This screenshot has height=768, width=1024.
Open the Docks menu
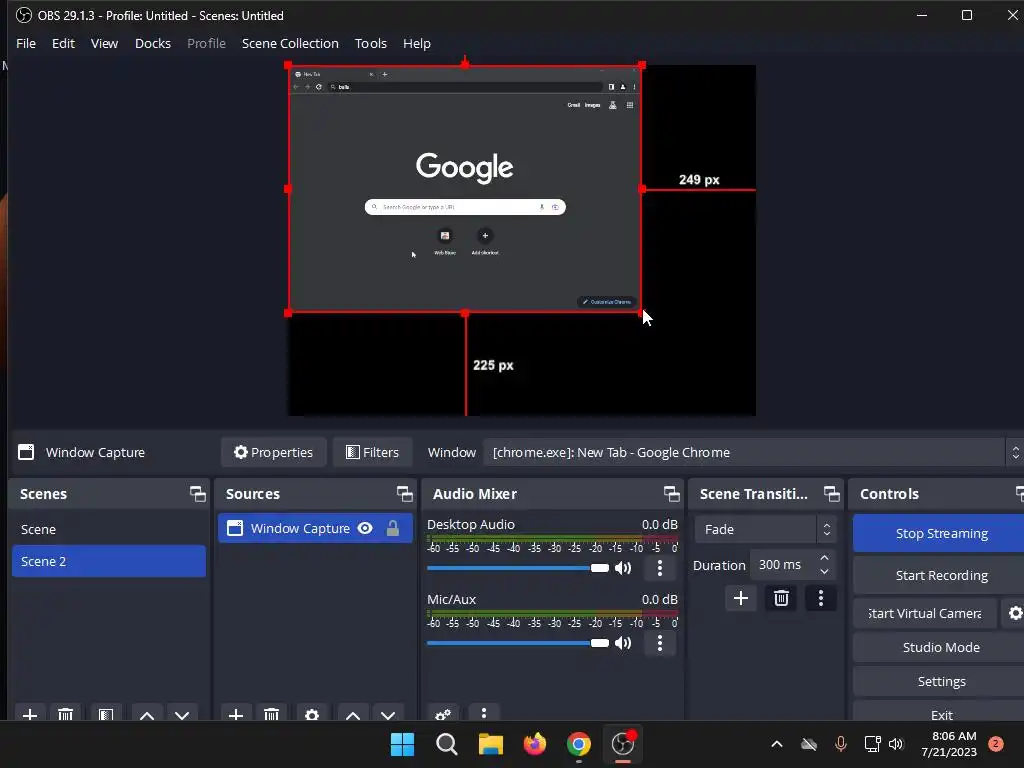153,43
